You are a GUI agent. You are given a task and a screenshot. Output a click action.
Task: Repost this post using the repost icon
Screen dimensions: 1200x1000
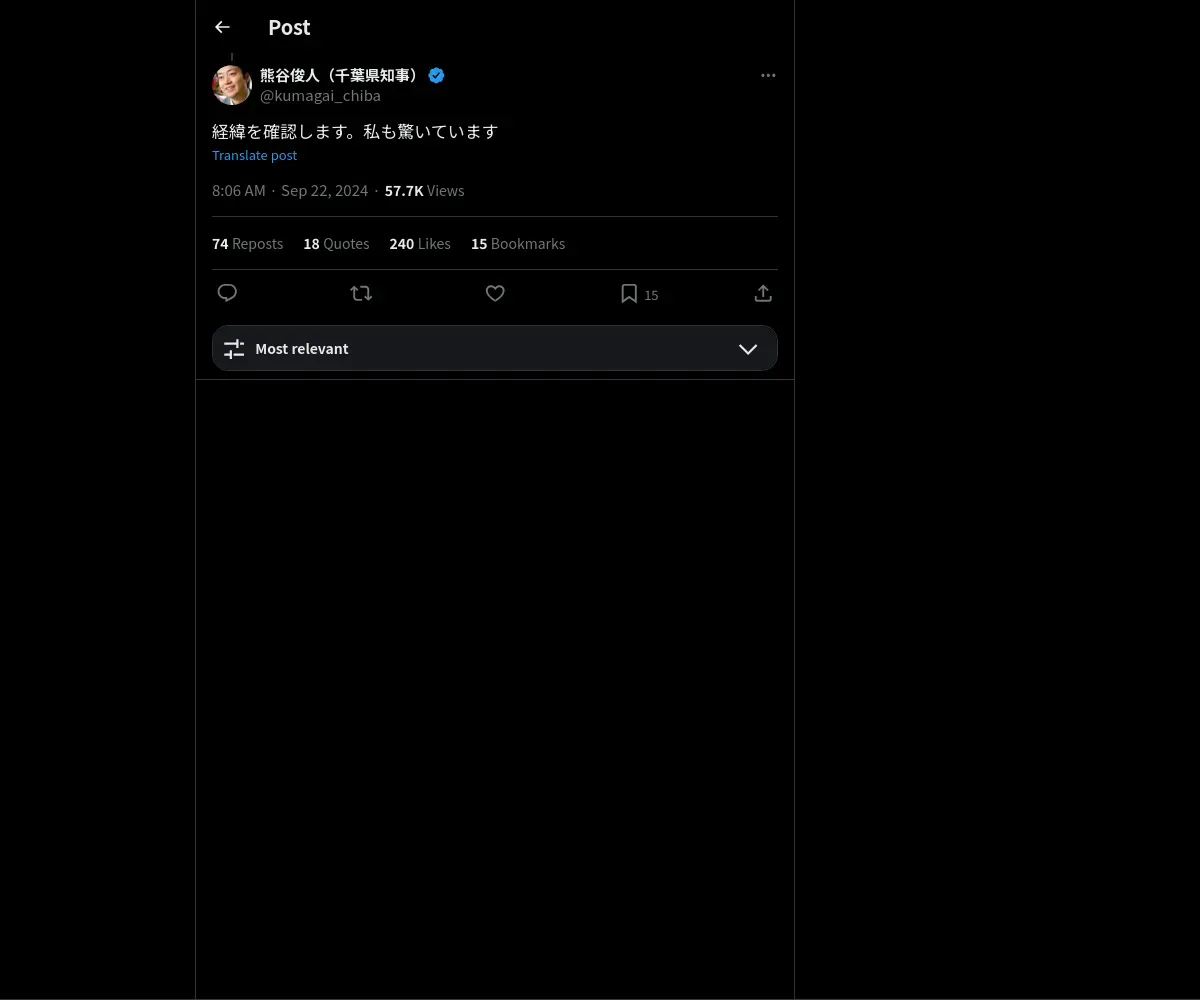(361, 293)
